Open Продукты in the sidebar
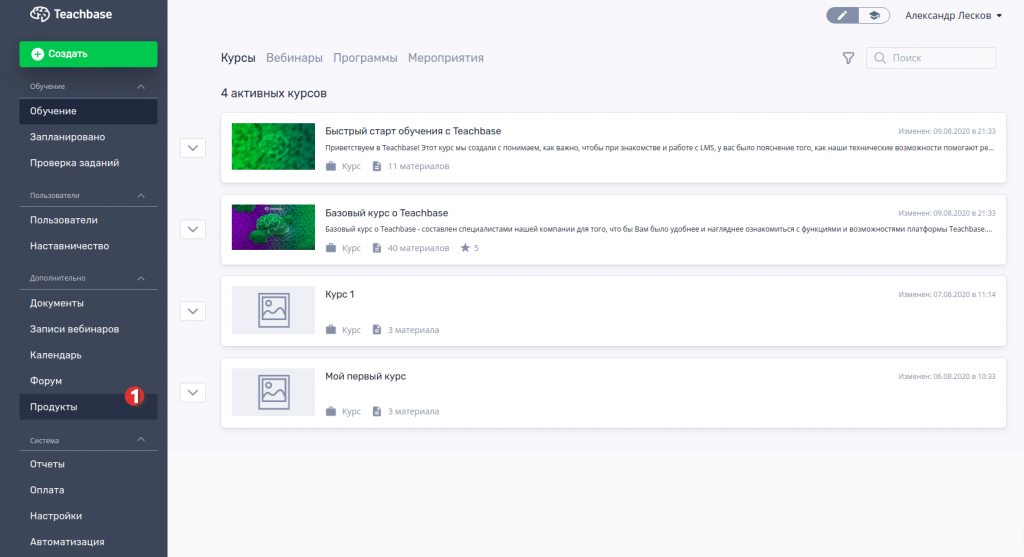 point(88,407)
